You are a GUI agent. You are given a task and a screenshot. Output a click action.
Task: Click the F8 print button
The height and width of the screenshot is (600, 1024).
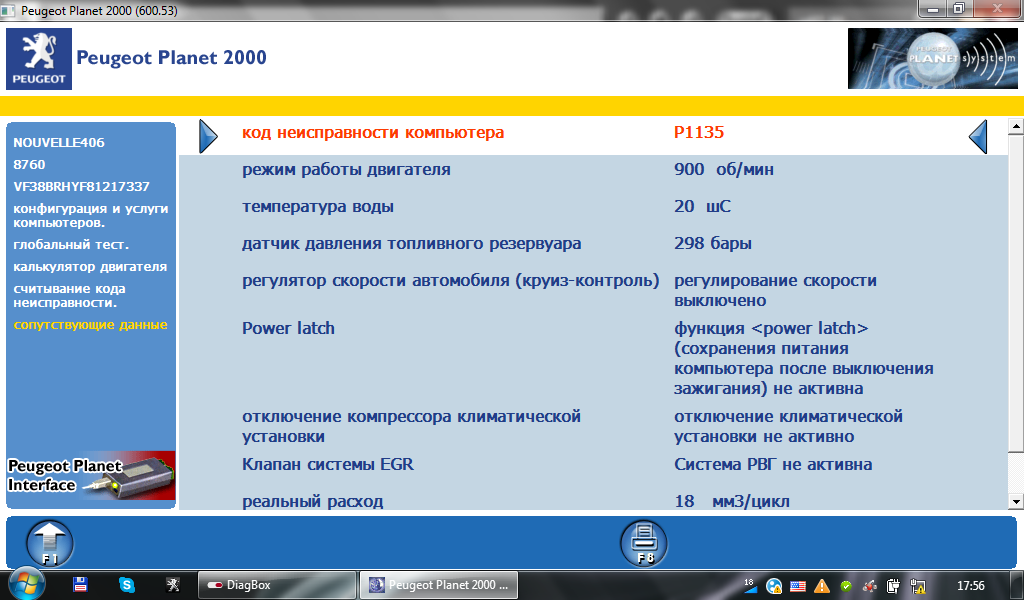(x=645, y=544)
